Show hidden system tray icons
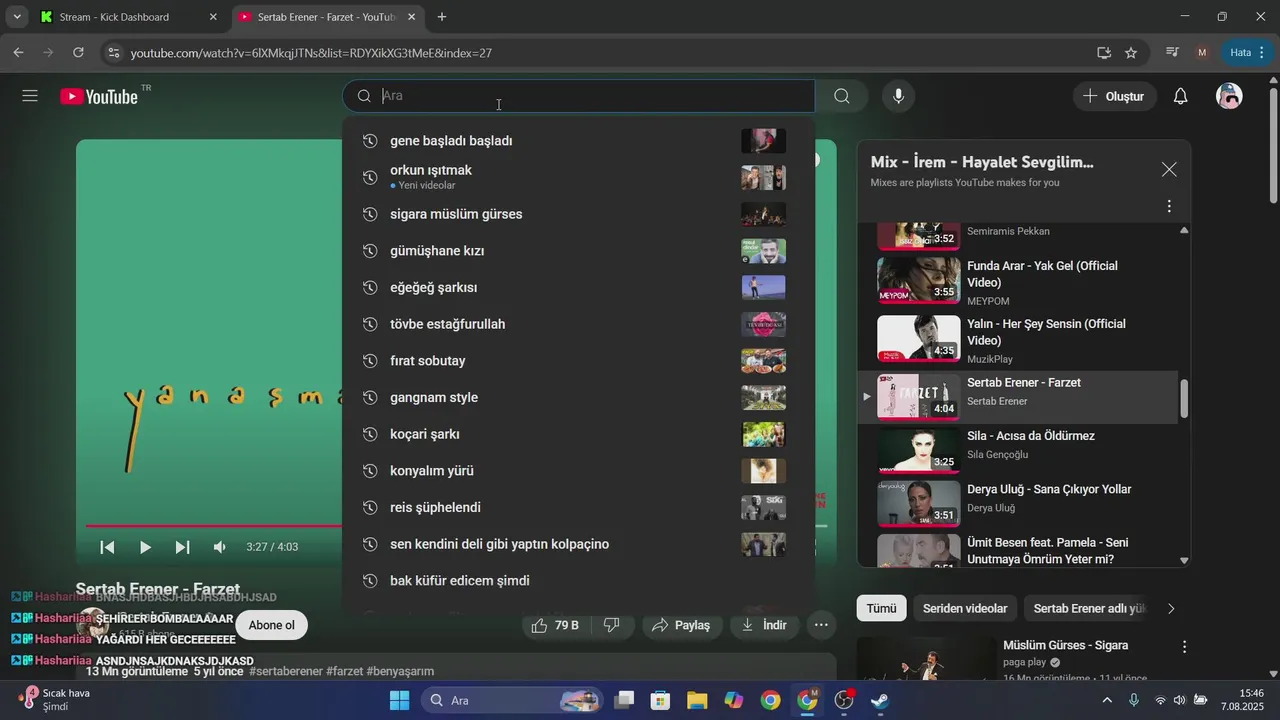The width and height of the screenshot is (1280, 720). click(1107, 700)
